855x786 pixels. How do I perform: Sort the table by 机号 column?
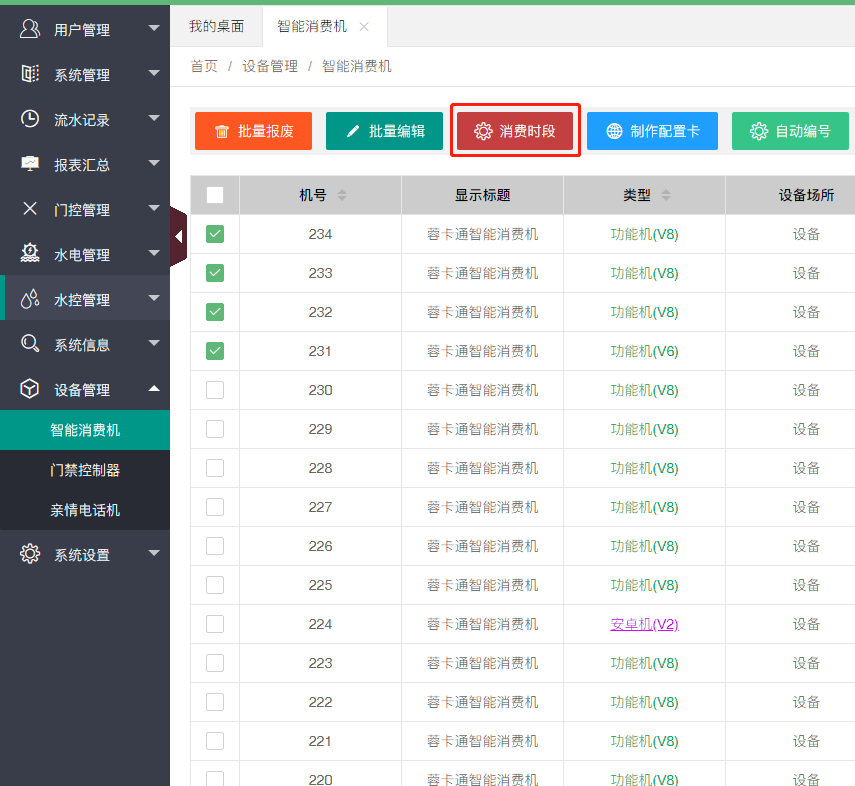(342, 195)
